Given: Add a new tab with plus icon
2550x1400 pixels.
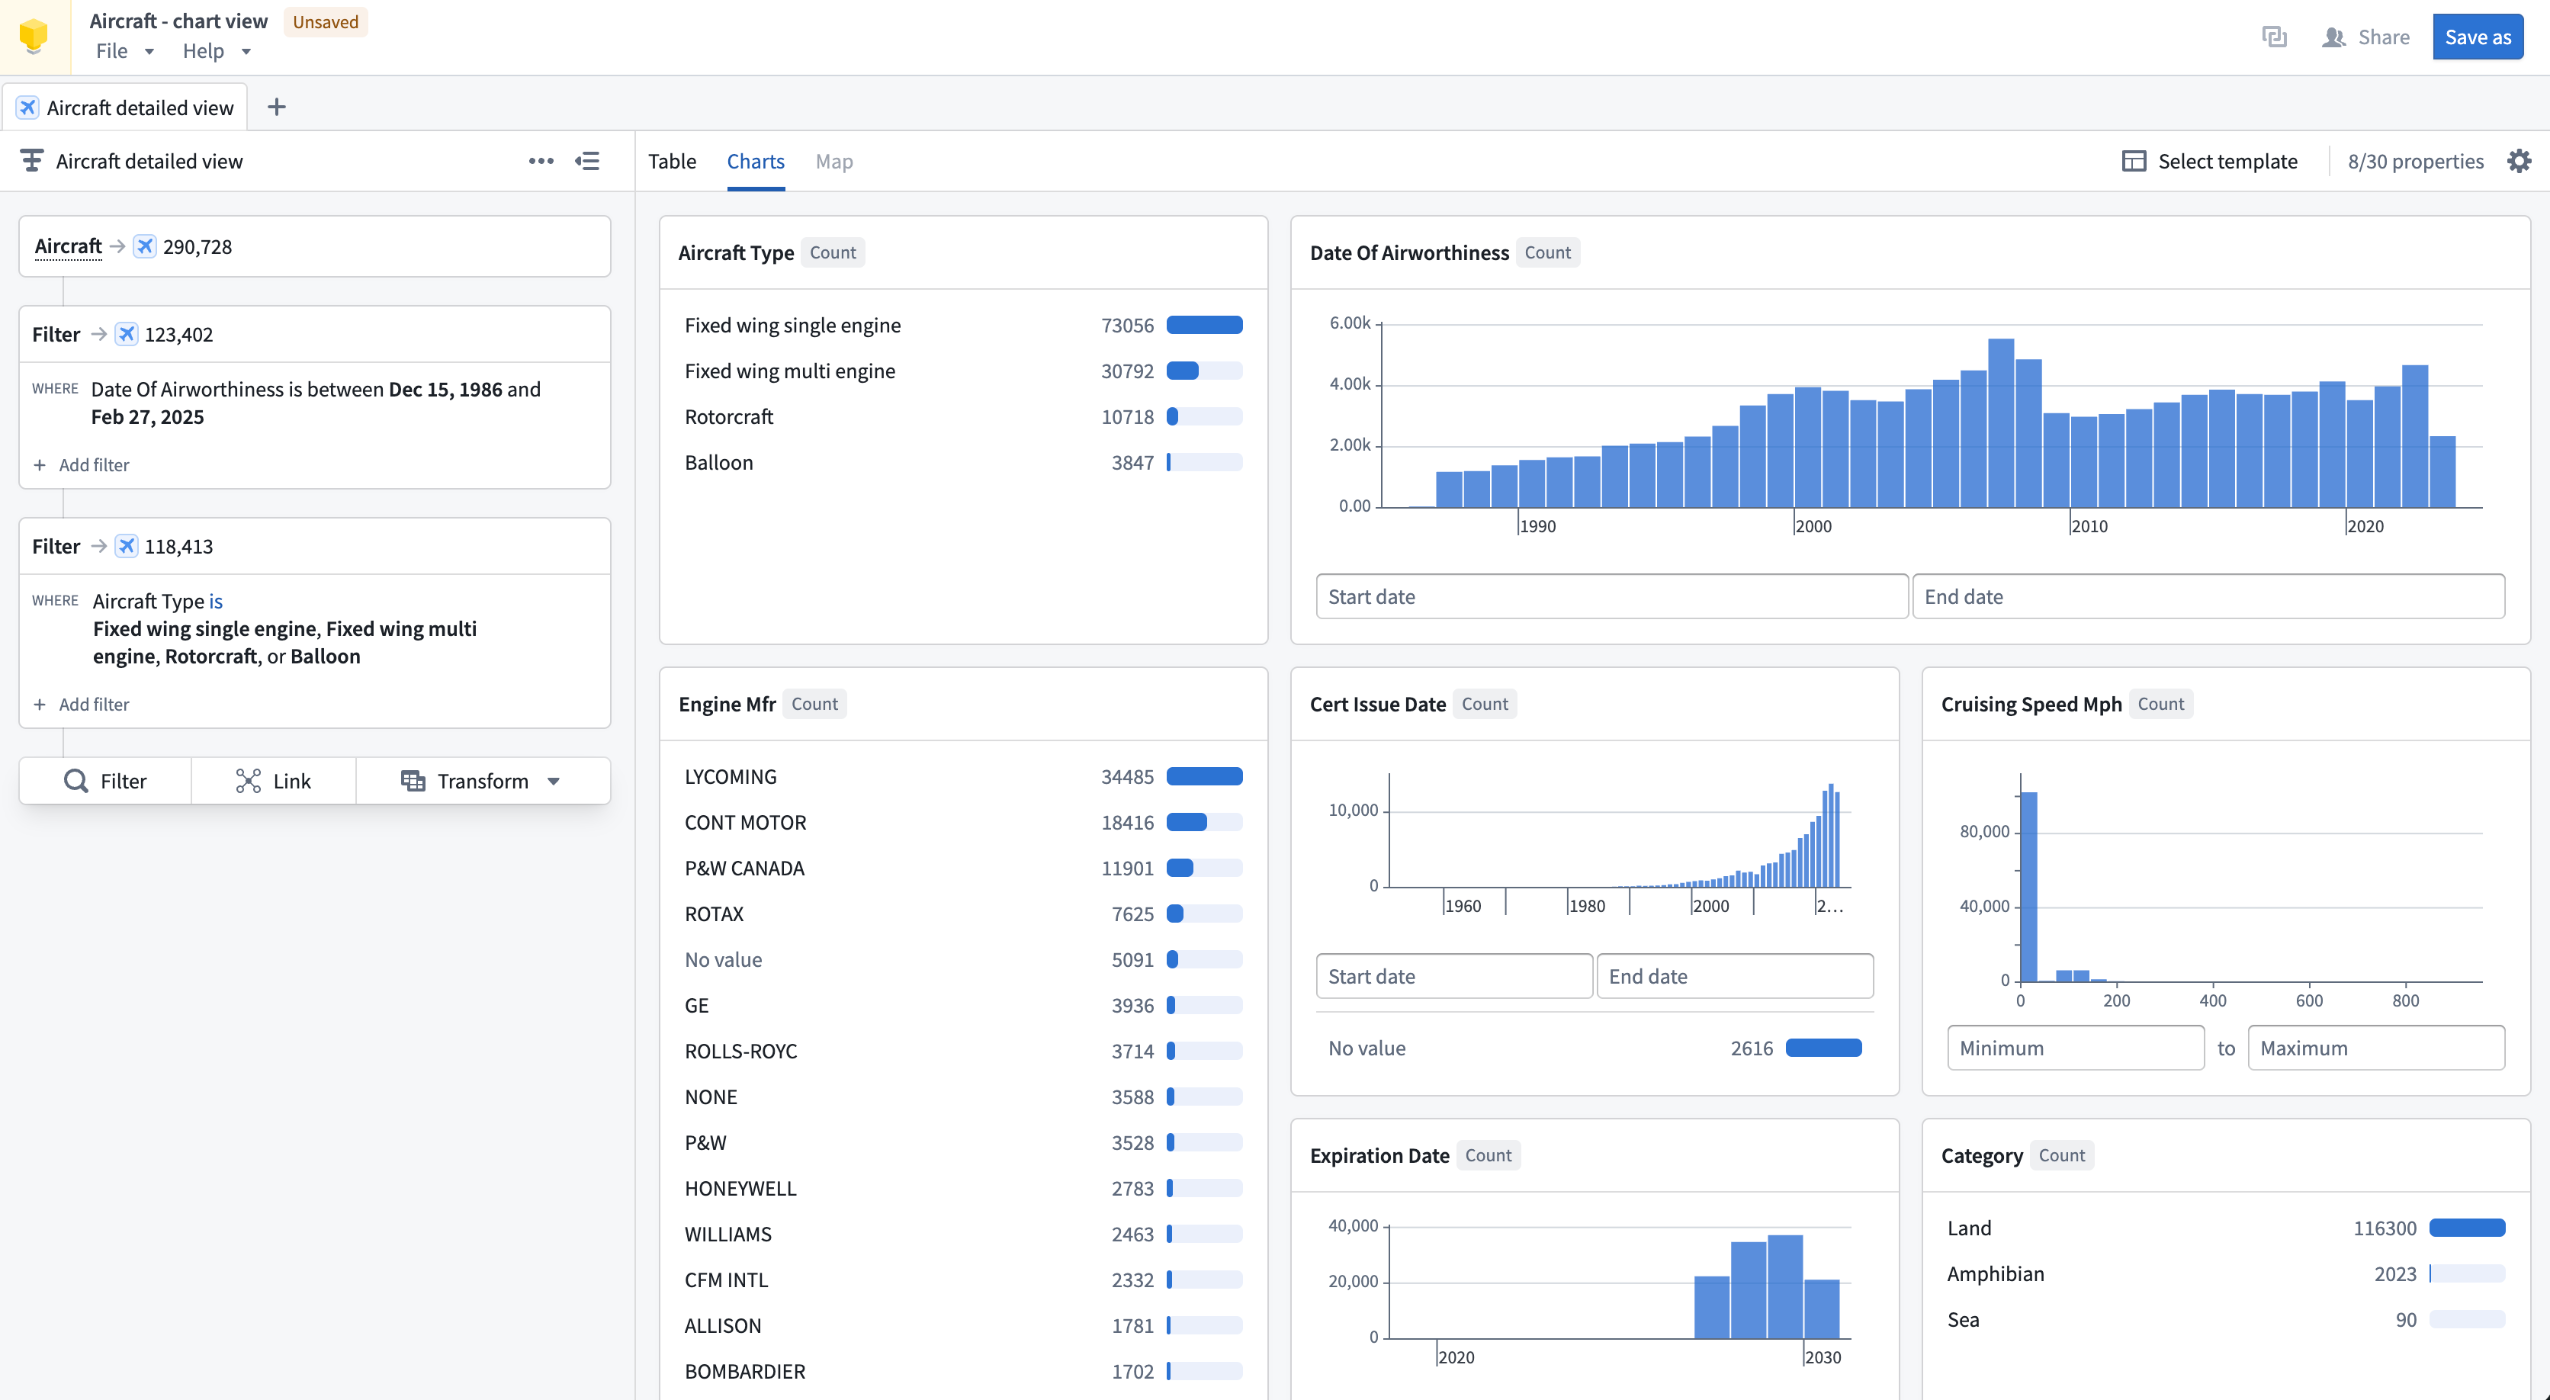Looking at the screenshot, I should 277,107.
